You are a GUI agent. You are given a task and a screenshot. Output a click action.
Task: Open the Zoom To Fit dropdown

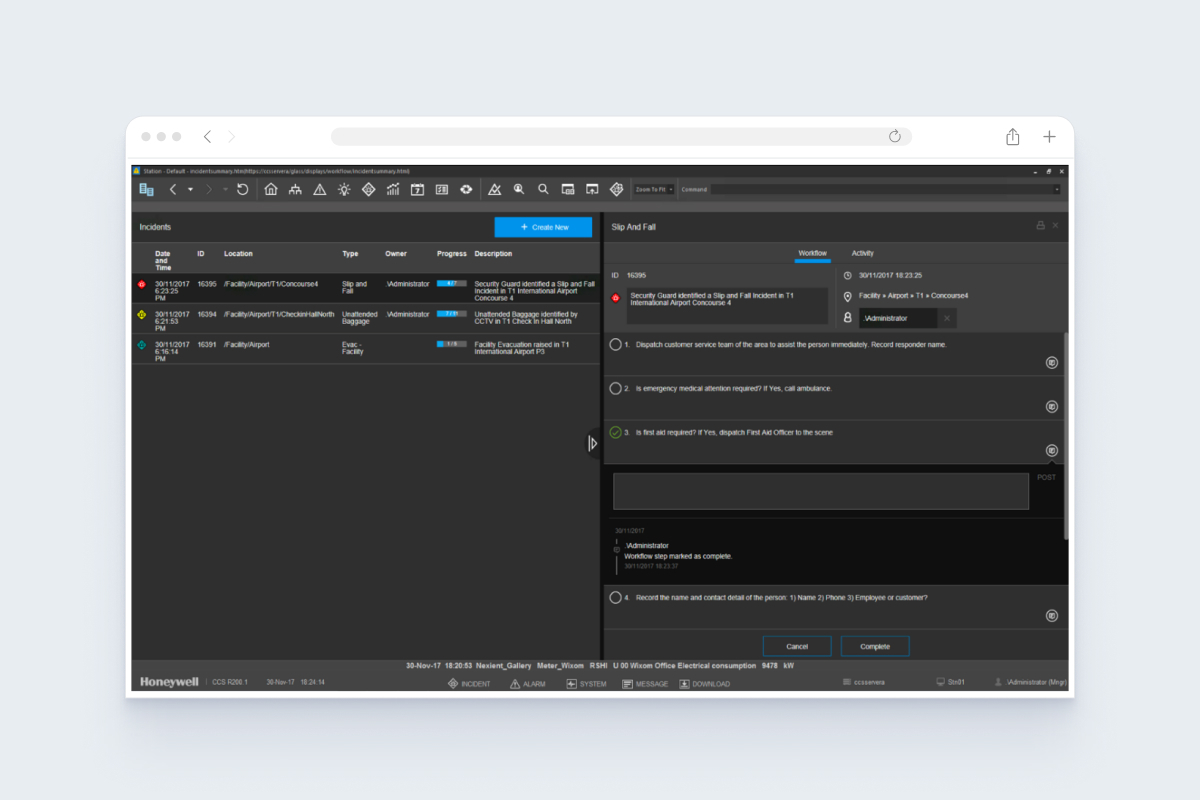(x=654, y=189)
